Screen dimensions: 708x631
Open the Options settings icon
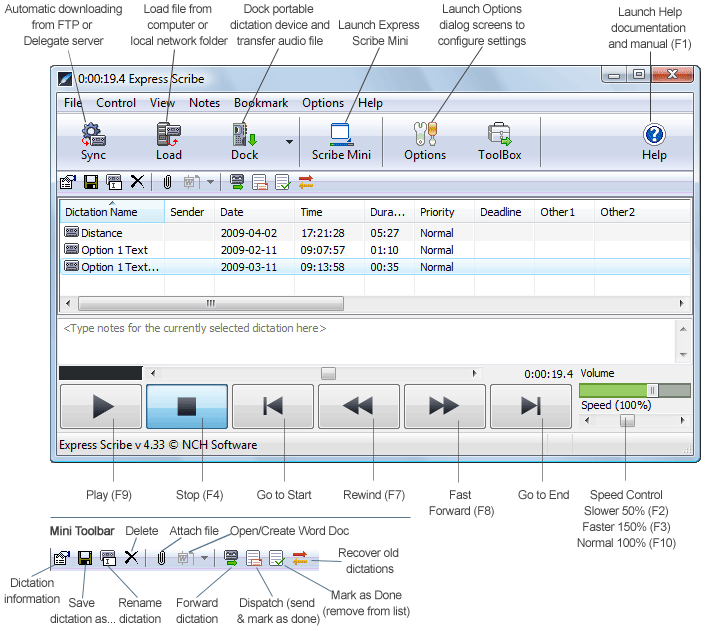(x=425, y=135)
